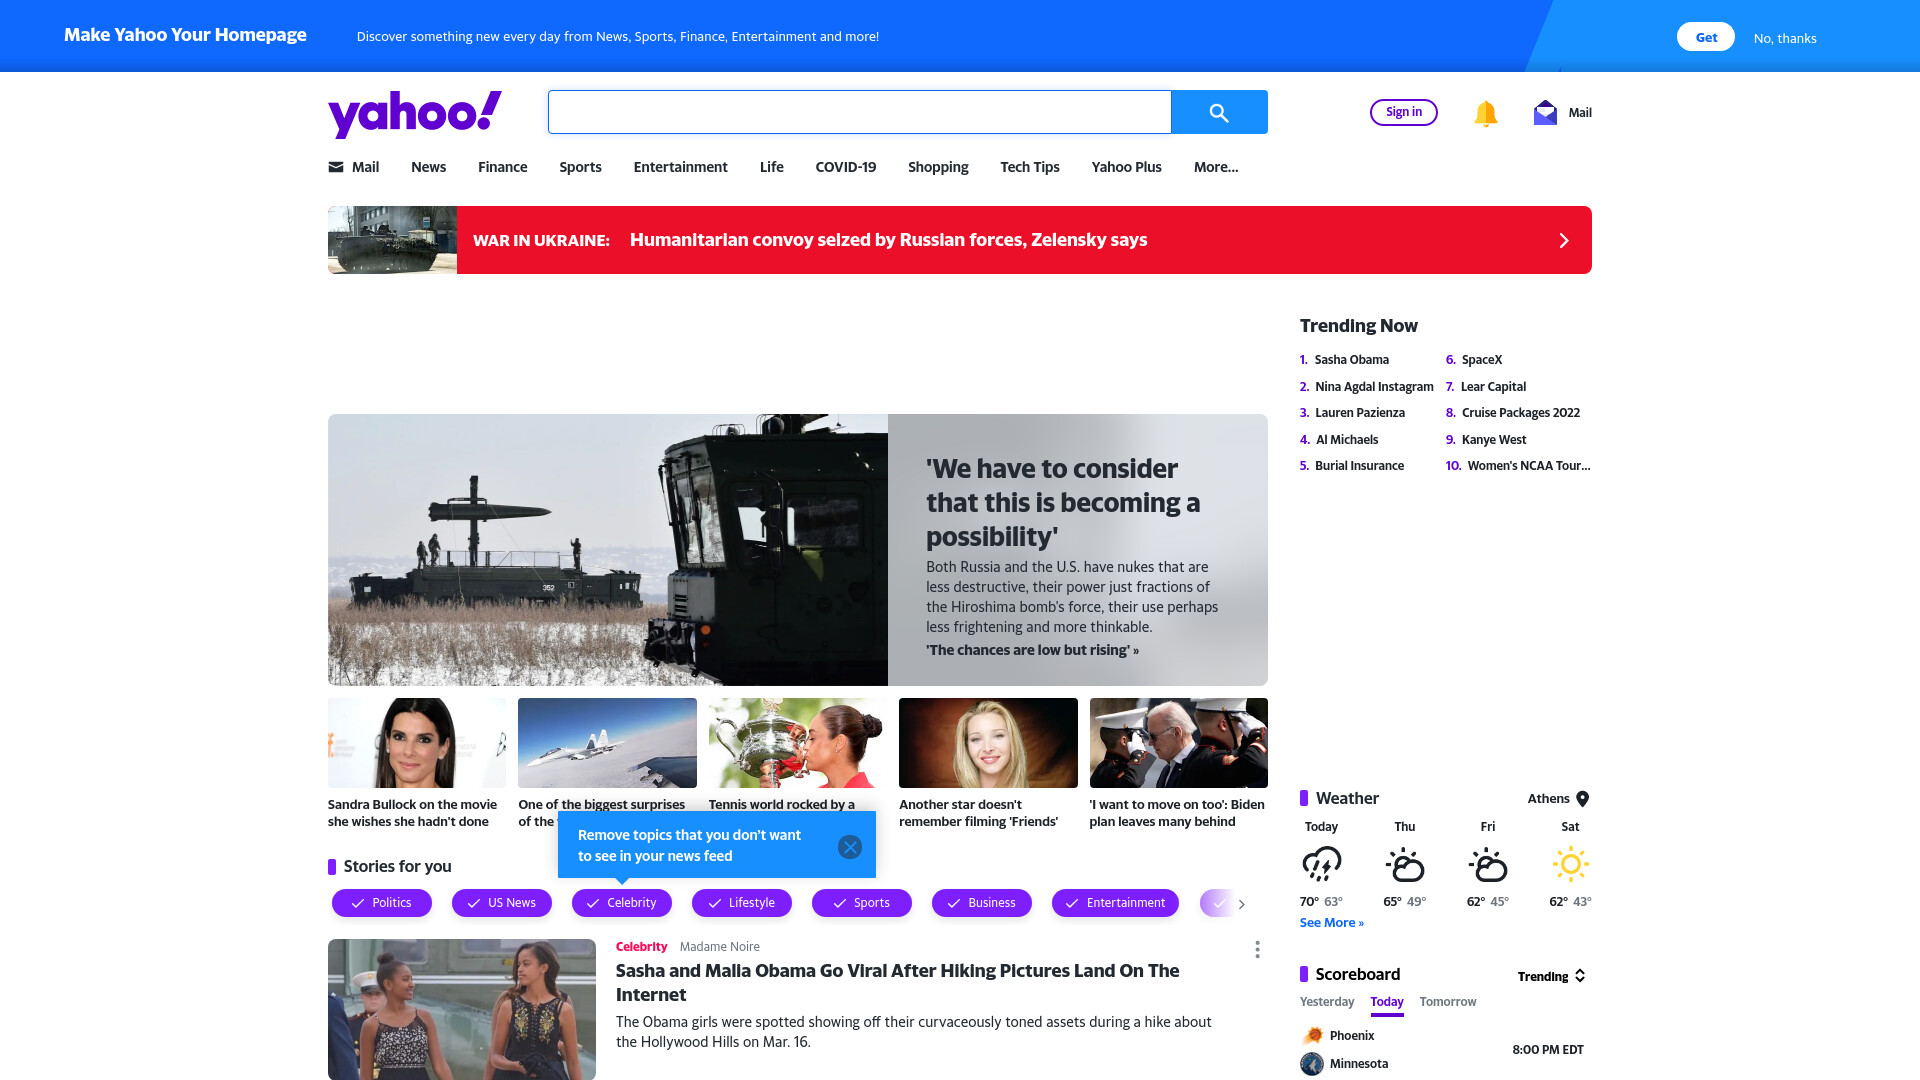Open Sports in the navigation bar
This screenshot has height=1080, width=1920.
click(580, 167)
